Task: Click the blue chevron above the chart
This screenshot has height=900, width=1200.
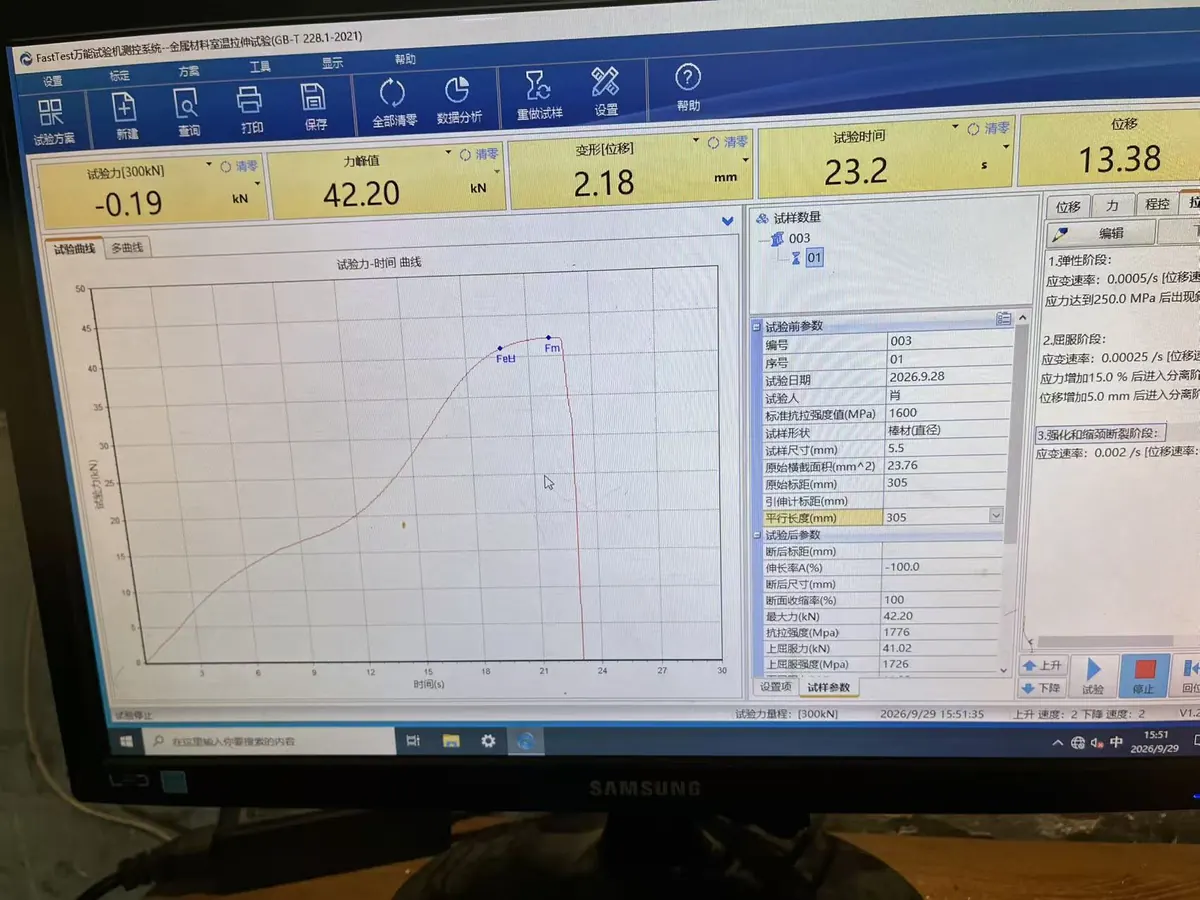Action: pyautogui.click(x=728, y=221)
